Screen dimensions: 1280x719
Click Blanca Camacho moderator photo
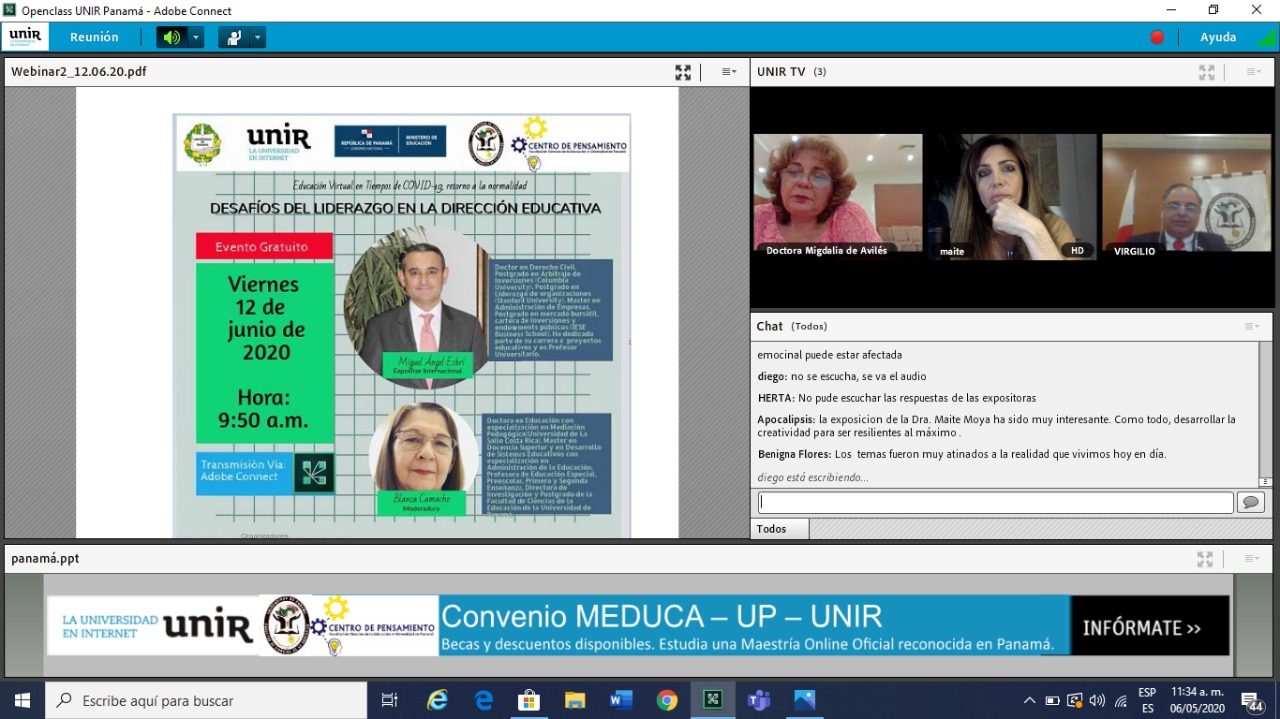coord(423,451)
